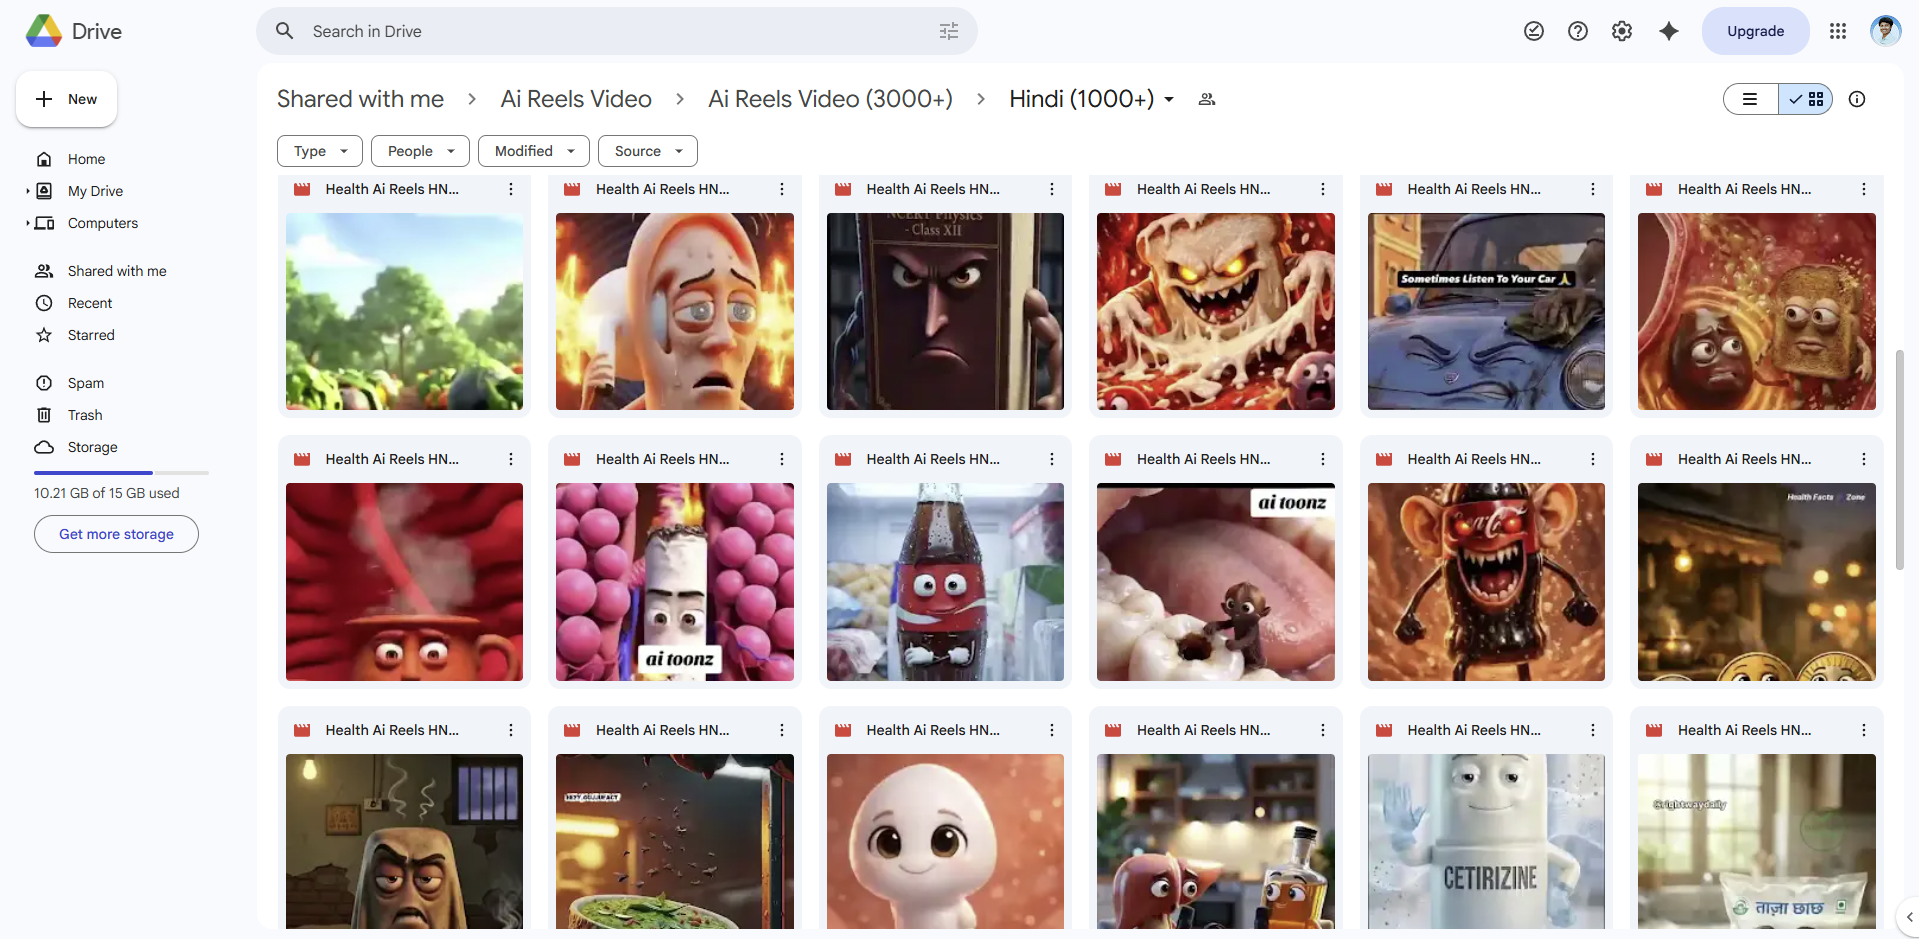Open Trash in the sidebar

(x=85, y=415)
